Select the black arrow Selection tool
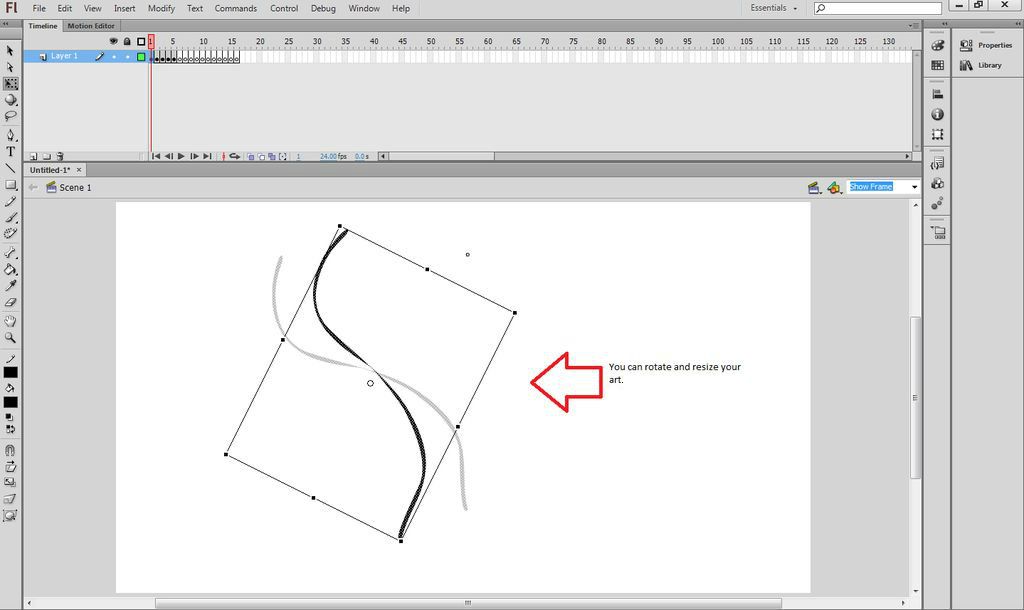1024x610 pixels. point(10,51)
